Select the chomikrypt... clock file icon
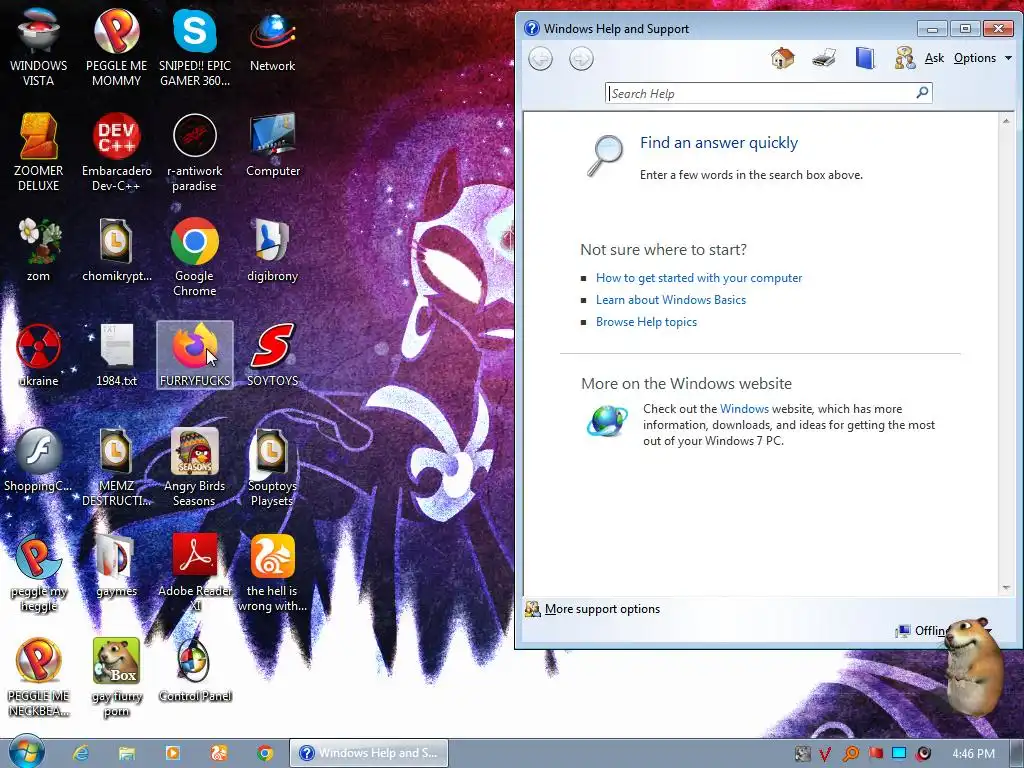The image size is (1024, 768). pyautogui.click(x=116, y=249)
